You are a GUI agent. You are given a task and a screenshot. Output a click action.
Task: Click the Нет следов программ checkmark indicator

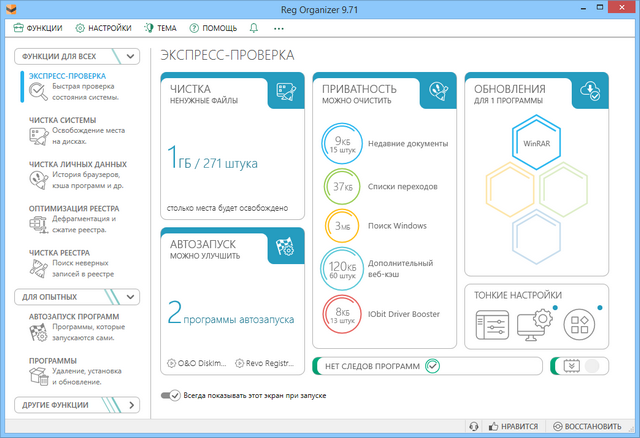pos(432,366)
